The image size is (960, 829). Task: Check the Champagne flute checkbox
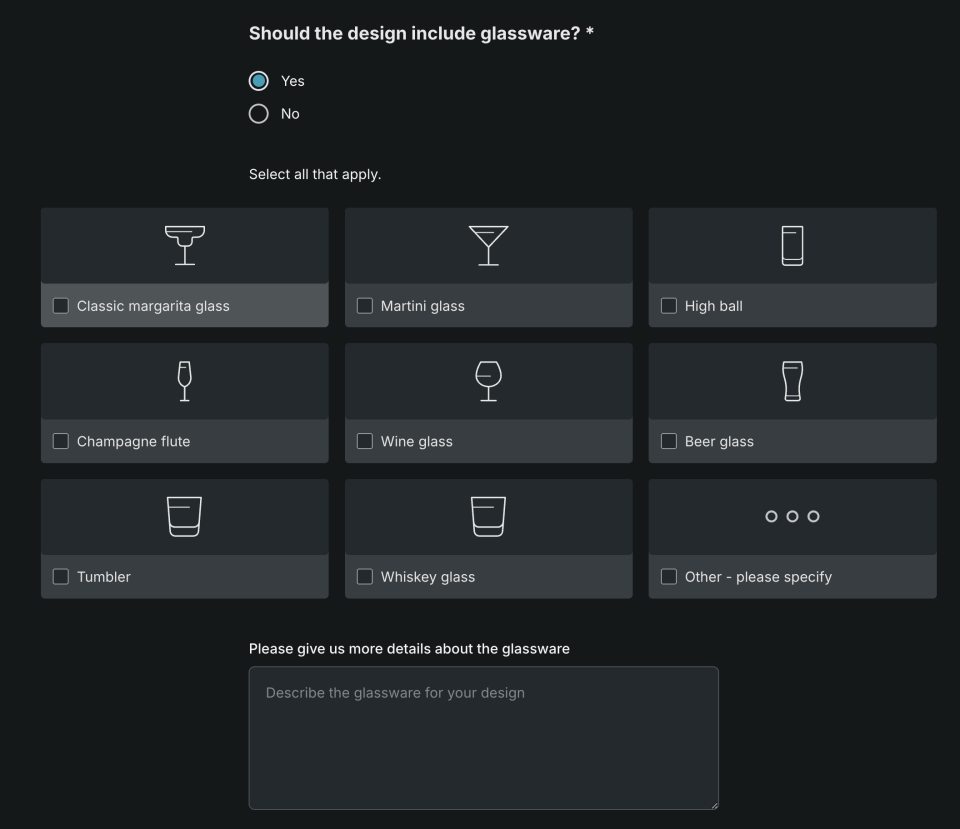tap(61, 441)
